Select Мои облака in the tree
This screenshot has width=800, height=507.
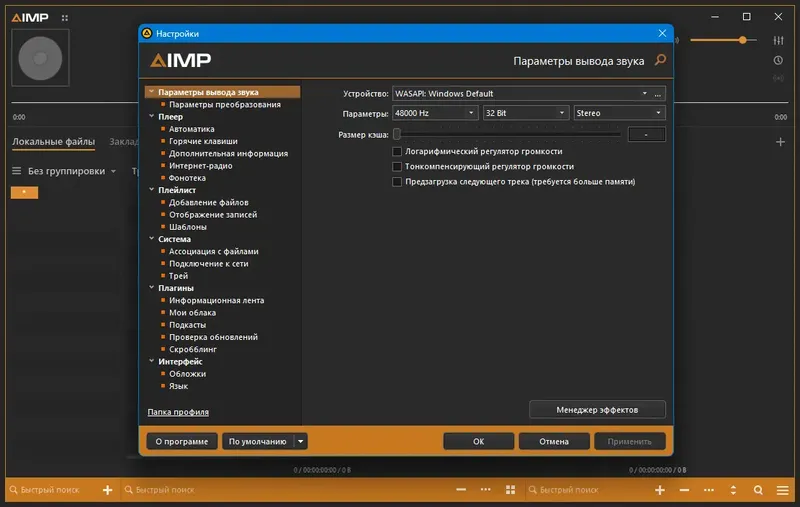click(x=192, y=313)
